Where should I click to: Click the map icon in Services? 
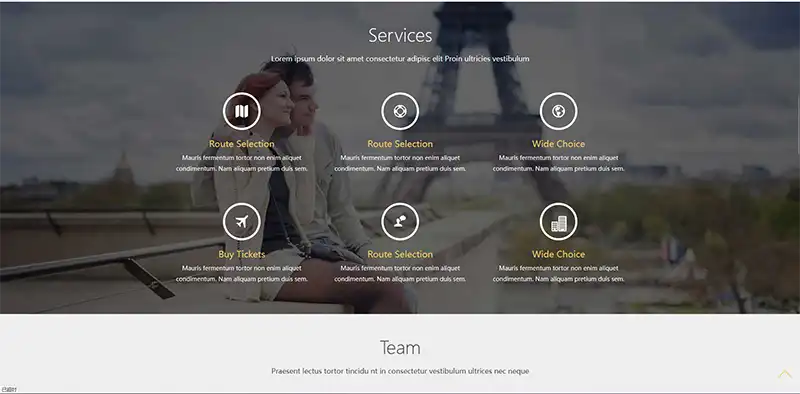242,111
